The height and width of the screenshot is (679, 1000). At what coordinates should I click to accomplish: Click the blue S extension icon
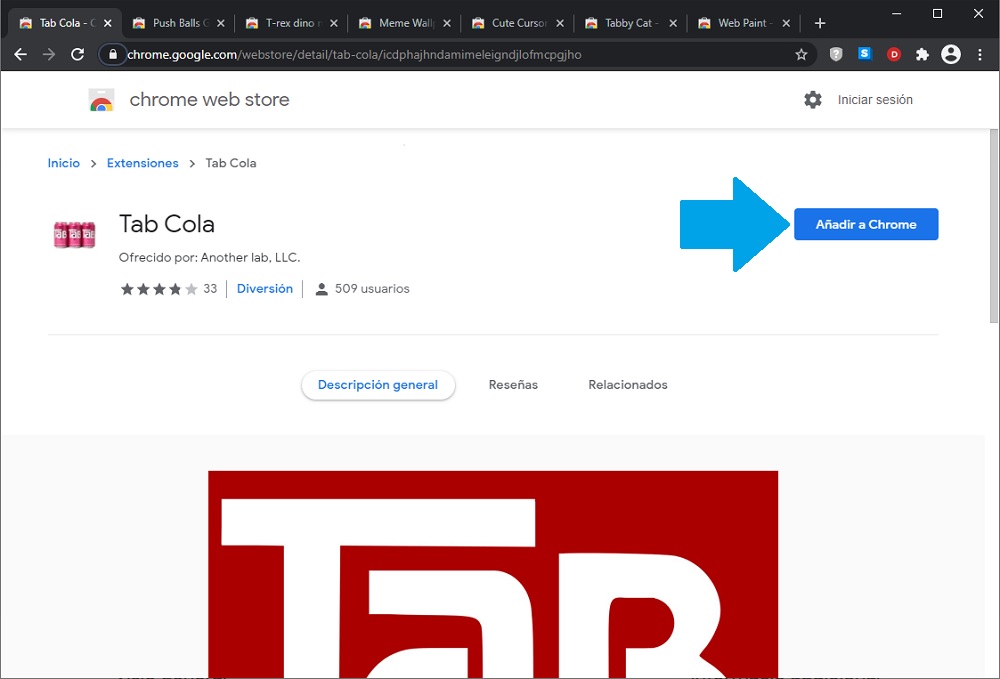click(865, 55)
